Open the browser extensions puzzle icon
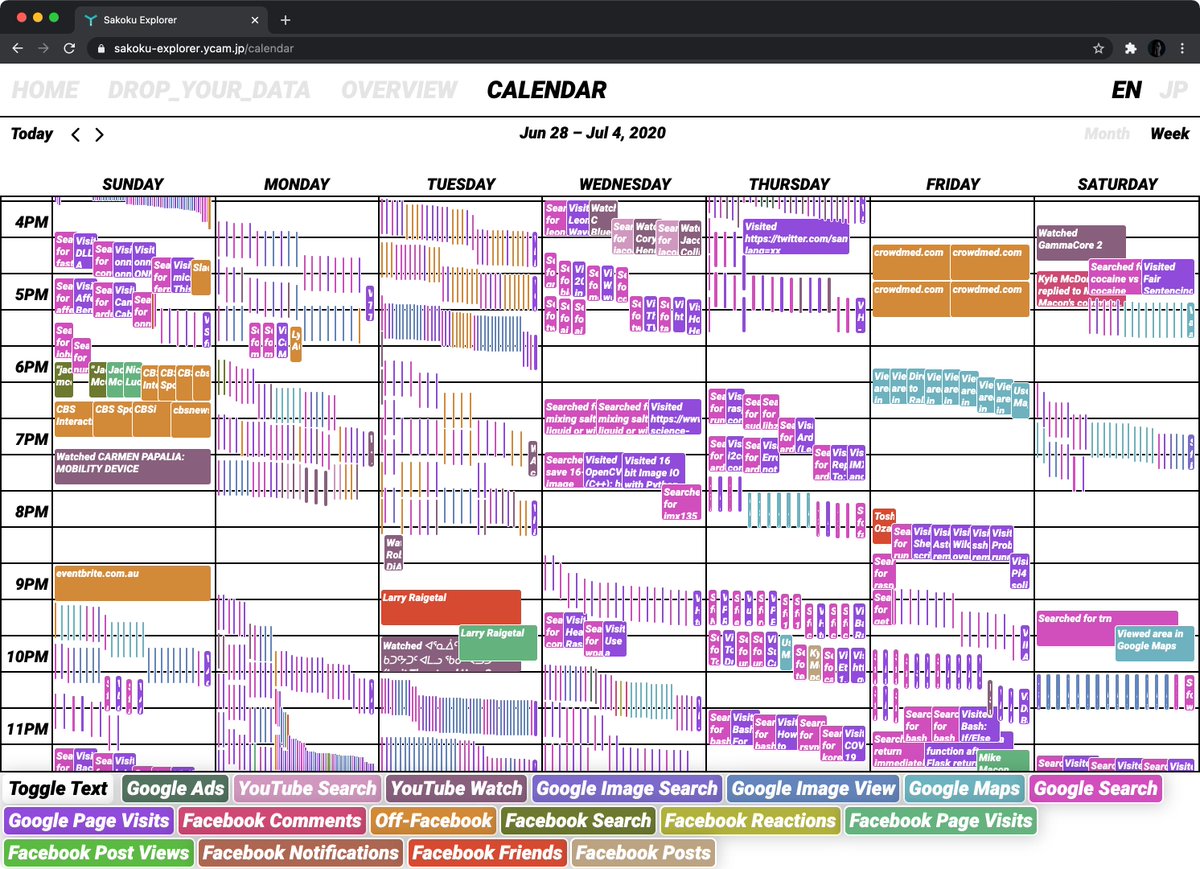The height and width of the screenshot is (869, 1200). coord(1131,48)
